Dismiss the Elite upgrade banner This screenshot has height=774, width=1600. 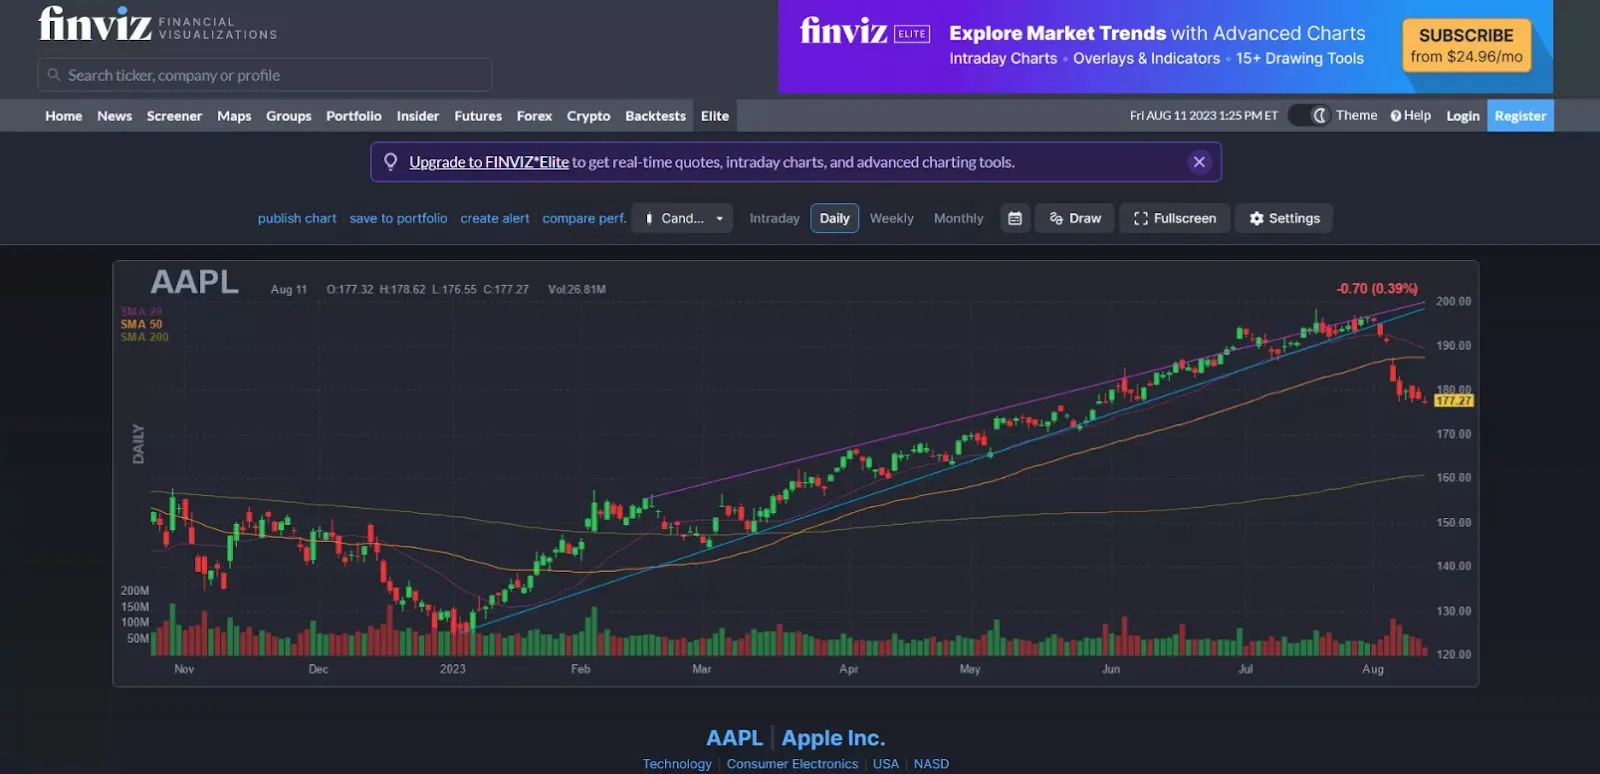[x=1199, y=162]
